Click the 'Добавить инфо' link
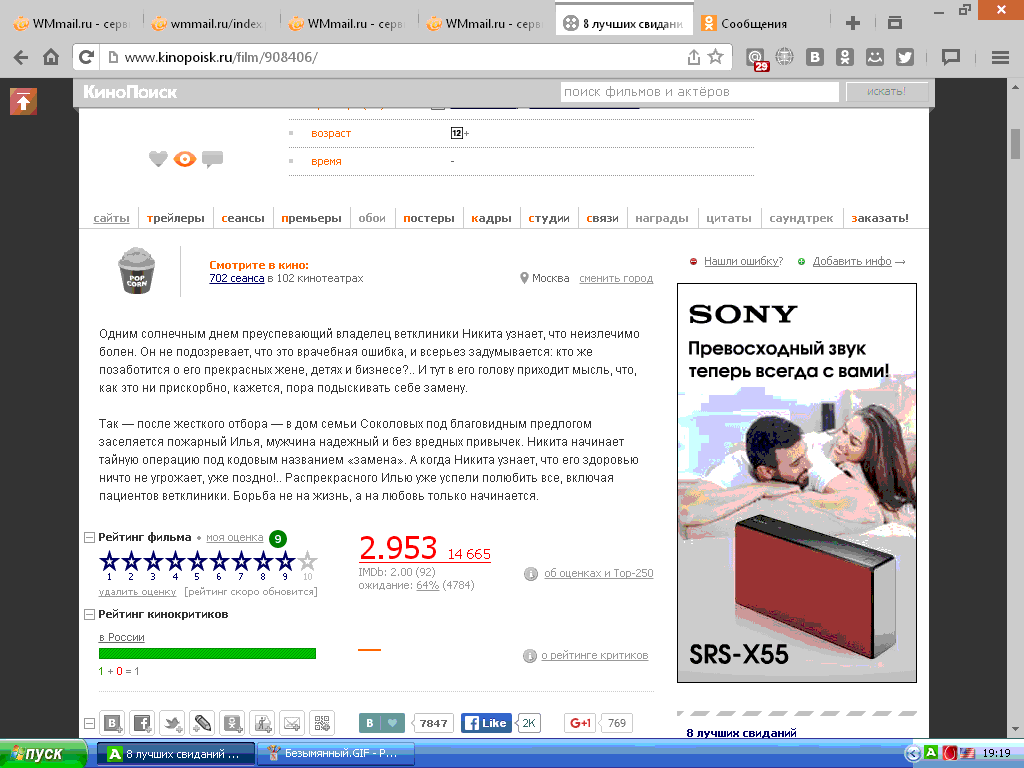The height and width of the screenshot is (768, 1024). click(x=852, y=261)
